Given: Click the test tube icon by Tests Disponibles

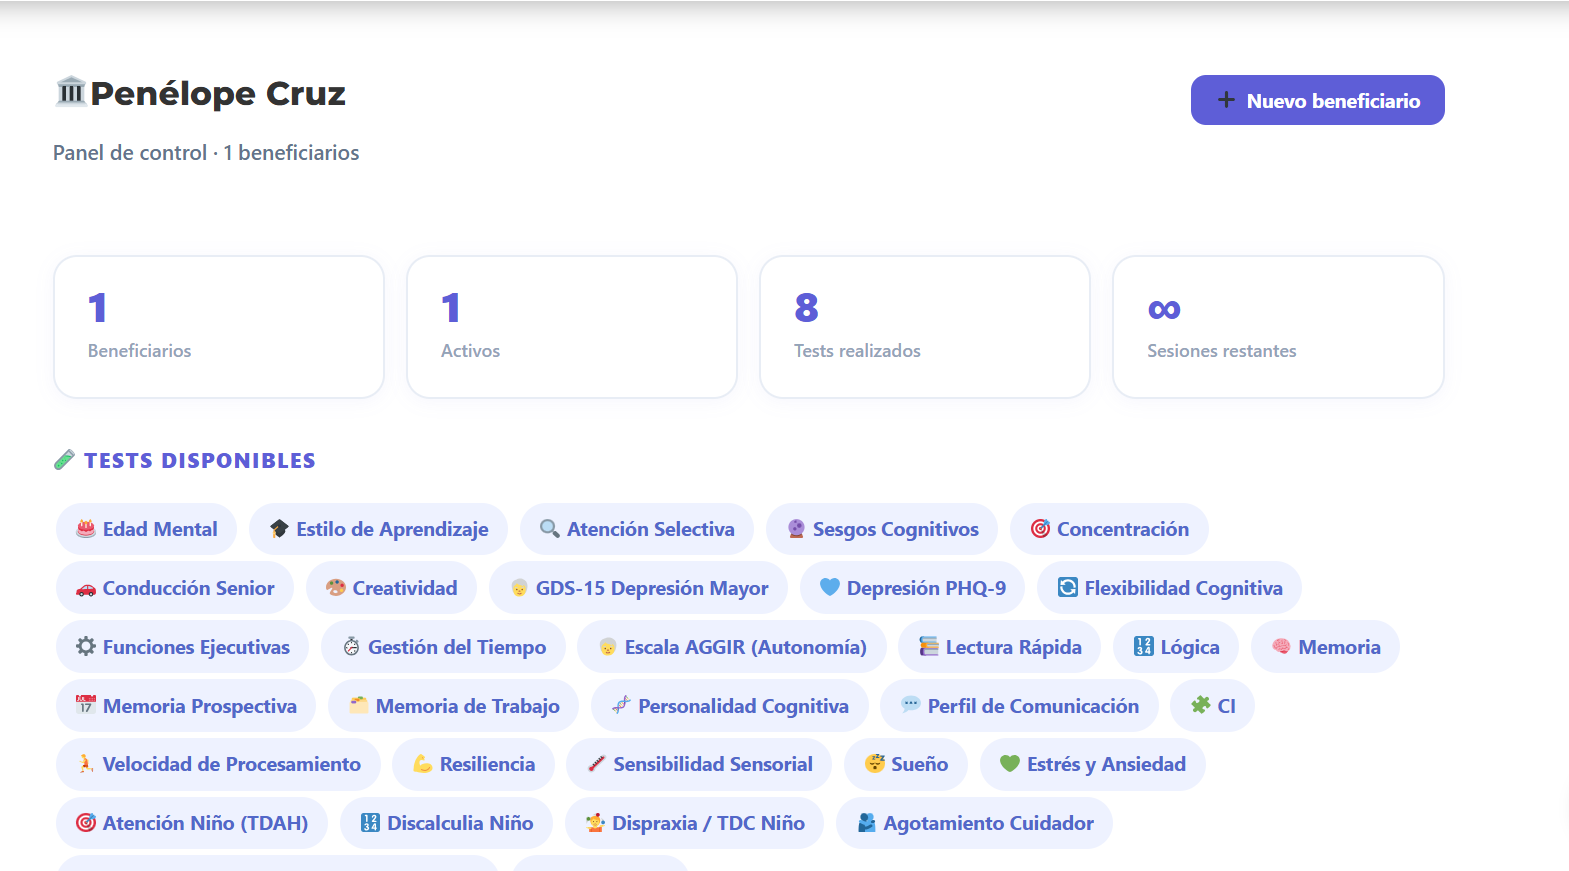Looking at the screenshot, I should pos(64,460).
